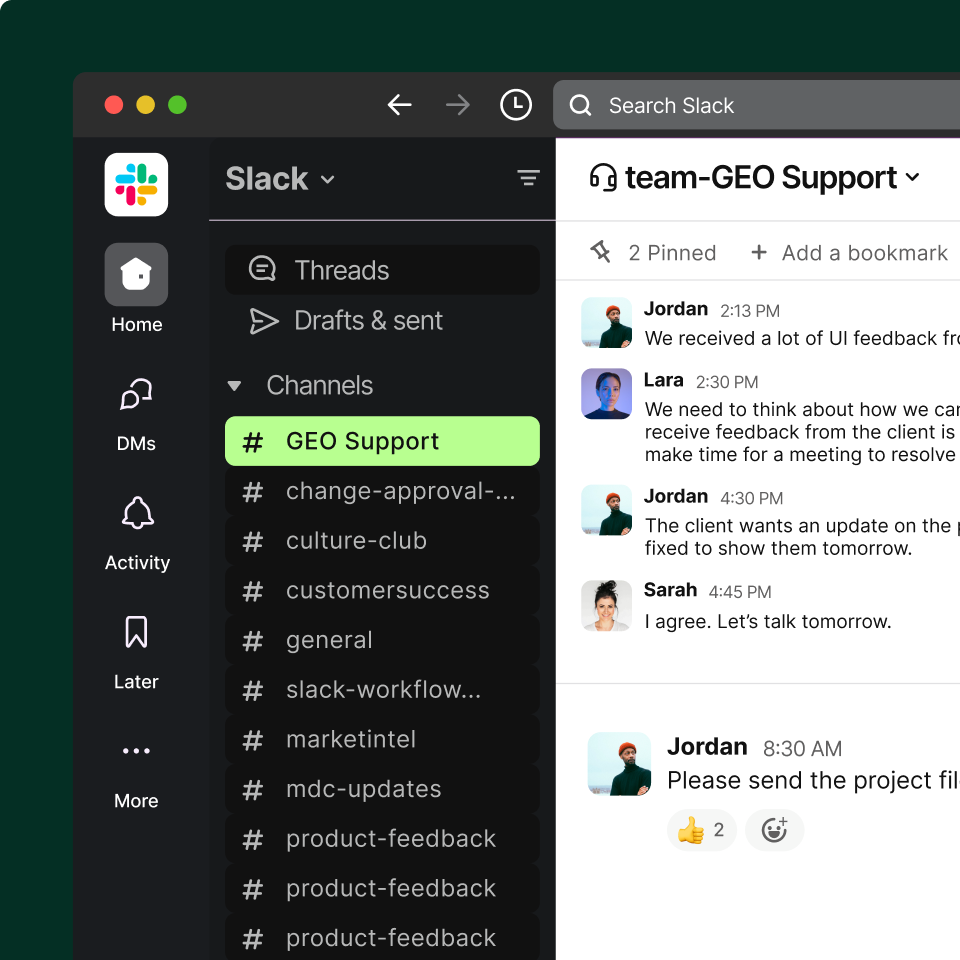Click Add a bookmark
Screen dimensions: 960x960
tap(849, 252)
